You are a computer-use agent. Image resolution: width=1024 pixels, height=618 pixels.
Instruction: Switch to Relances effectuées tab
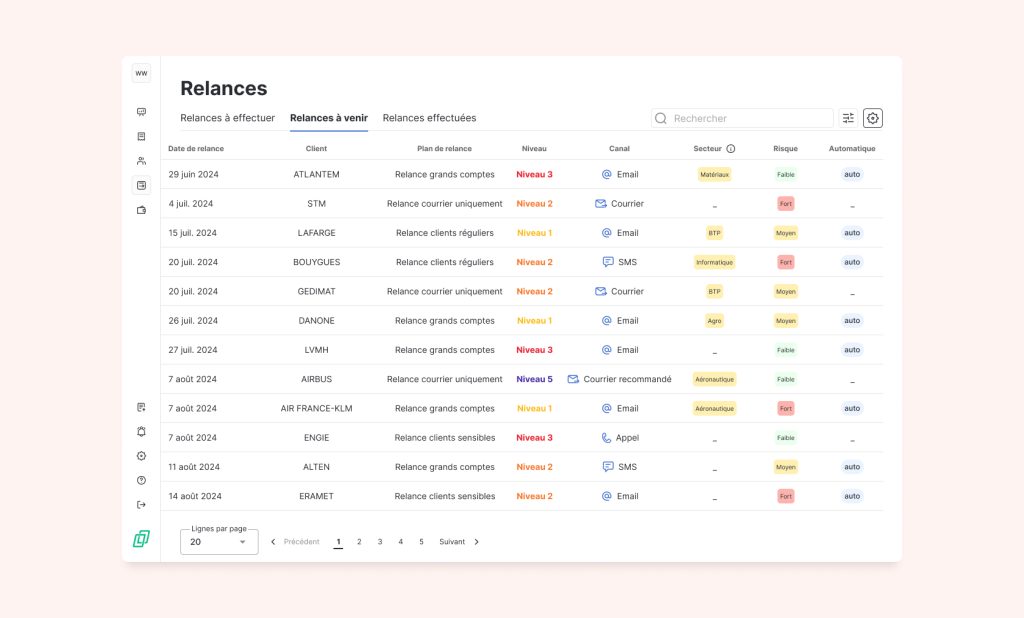click(429, 118)
